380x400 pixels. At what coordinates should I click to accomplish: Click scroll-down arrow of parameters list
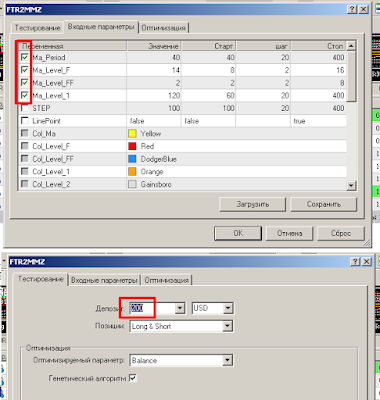pyautogui.click(x=351, y=185)
